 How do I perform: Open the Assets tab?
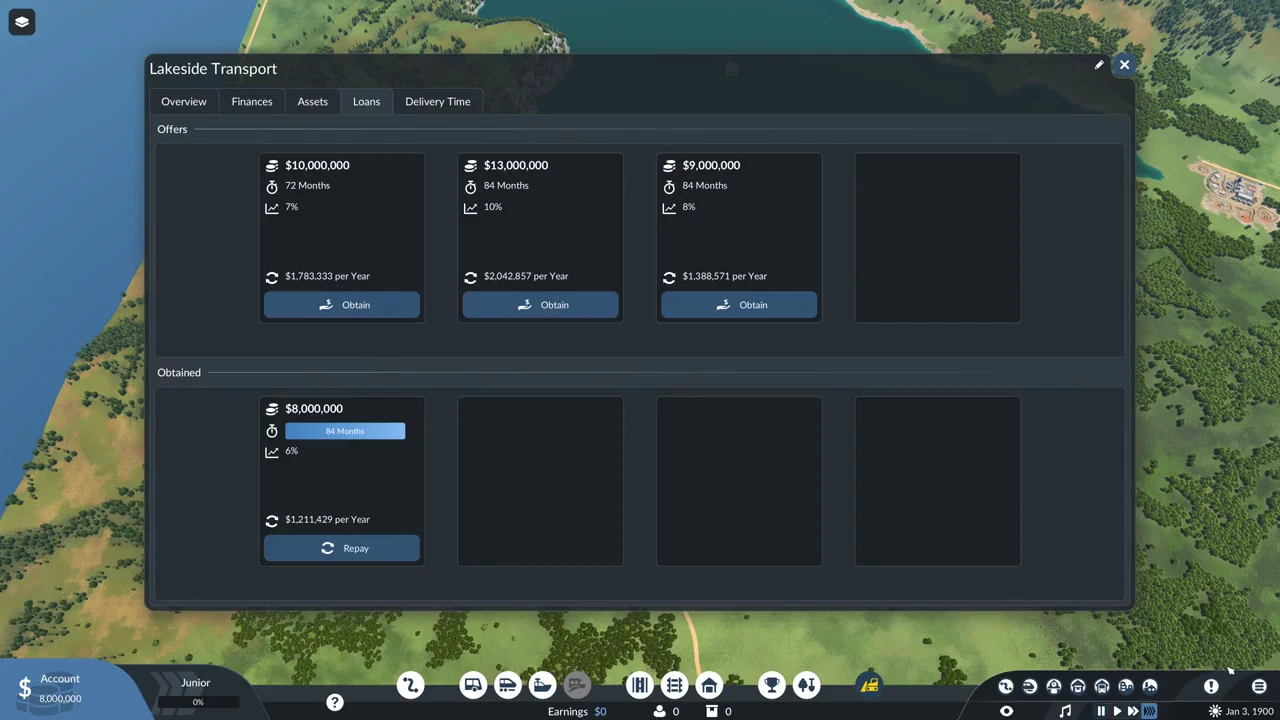click(x=313, y=101)
